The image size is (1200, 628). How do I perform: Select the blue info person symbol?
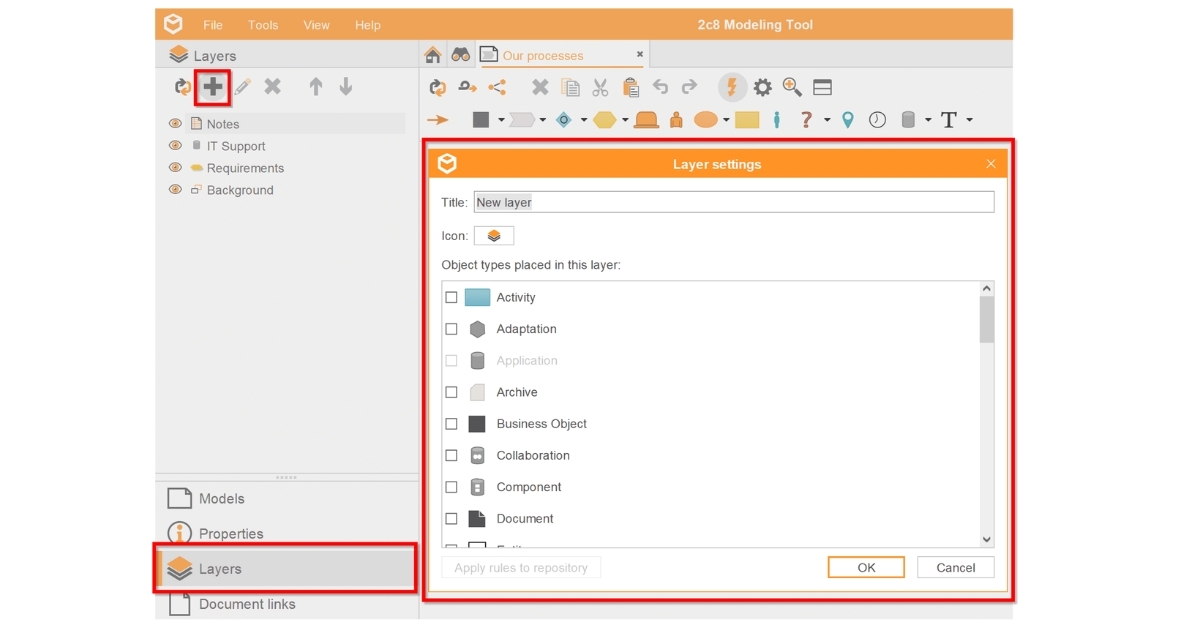tap(777, 120)
